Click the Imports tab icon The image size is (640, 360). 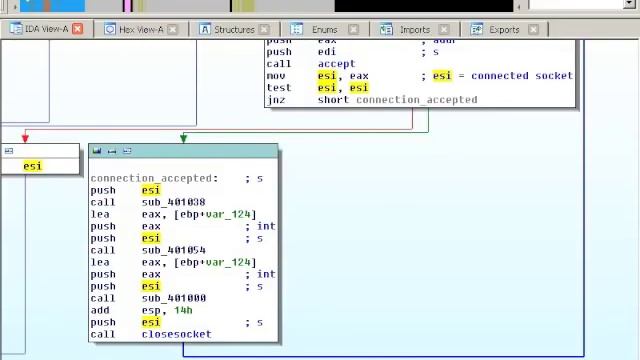[386, 29]
